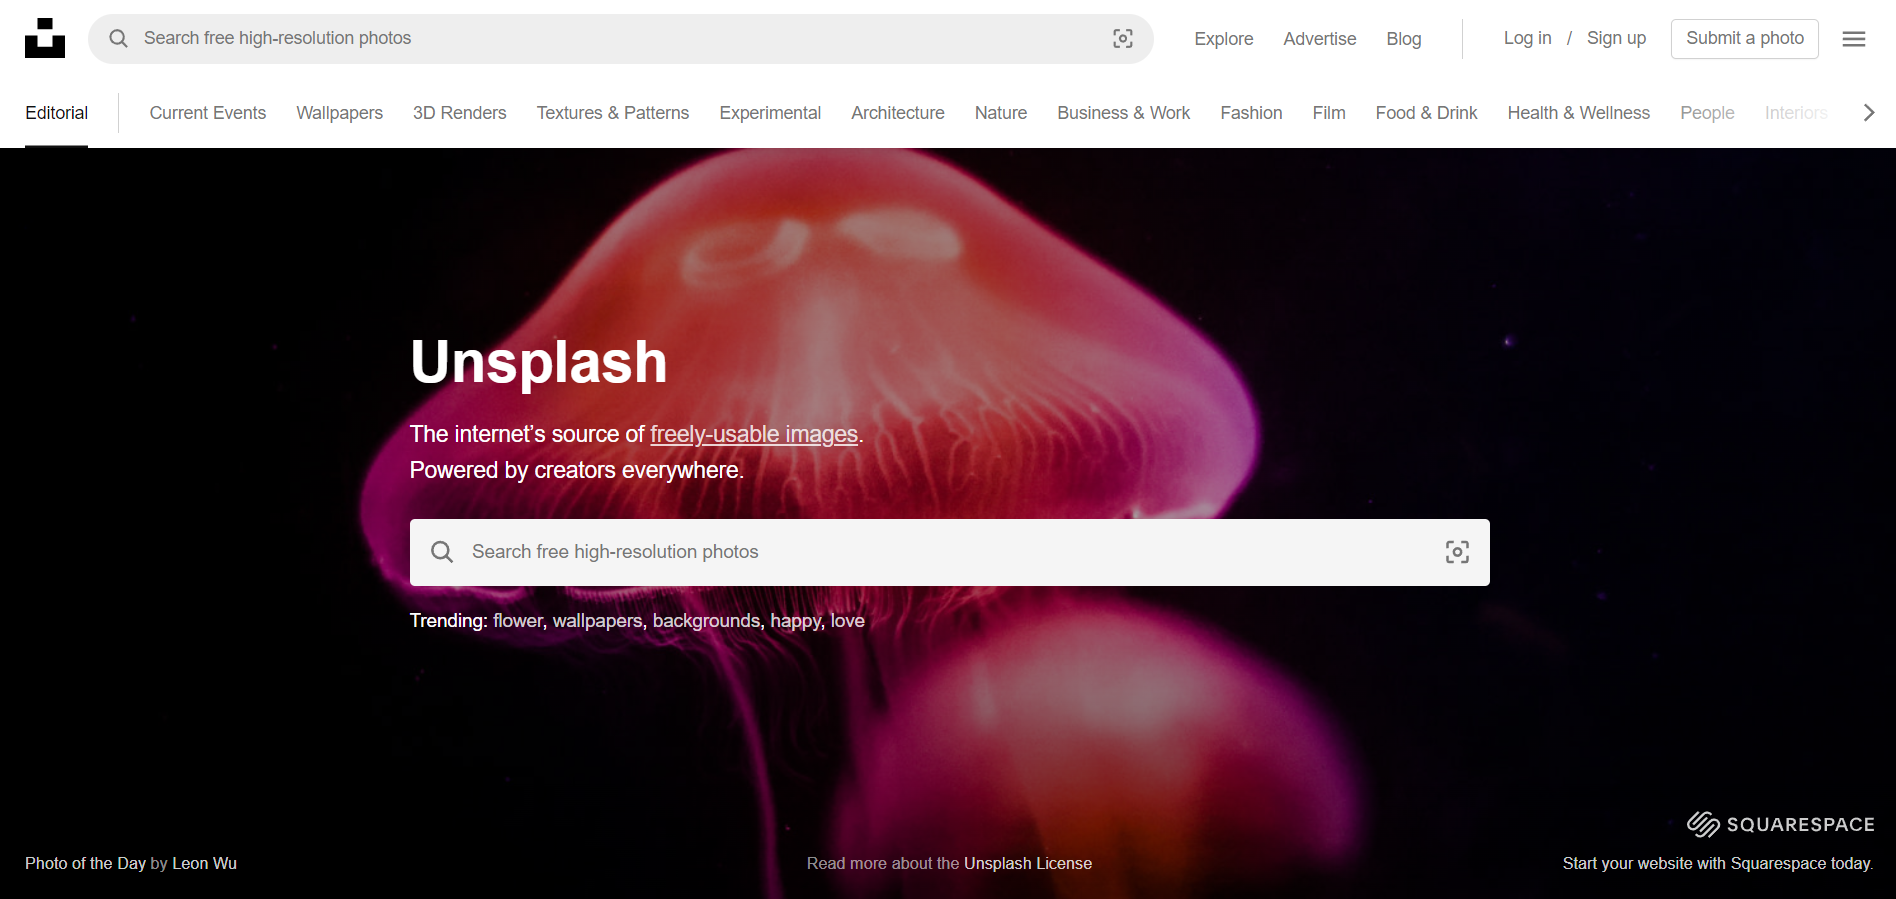
Task: Open the hamburger menu icon
Action: pos(1854,39)
